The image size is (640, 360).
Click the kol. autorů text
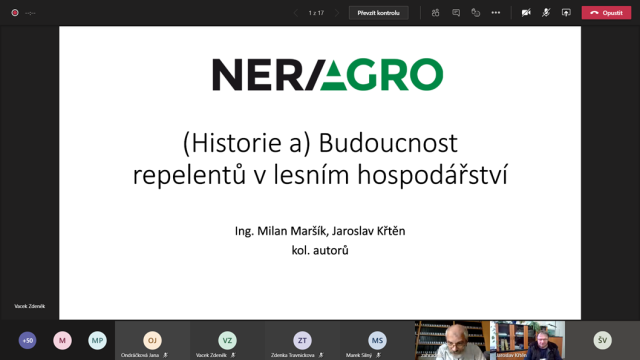(x=320, y=250)
